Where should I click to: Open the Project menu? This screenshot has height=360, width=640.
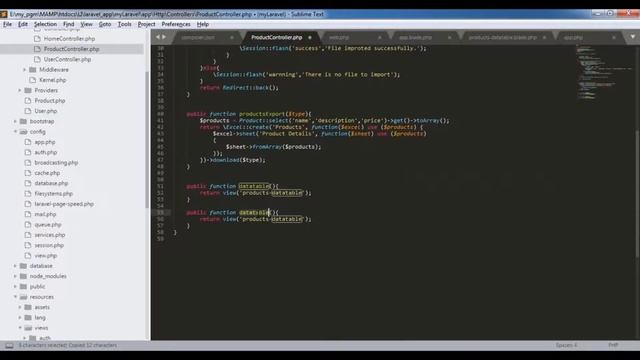click(147, 24)
